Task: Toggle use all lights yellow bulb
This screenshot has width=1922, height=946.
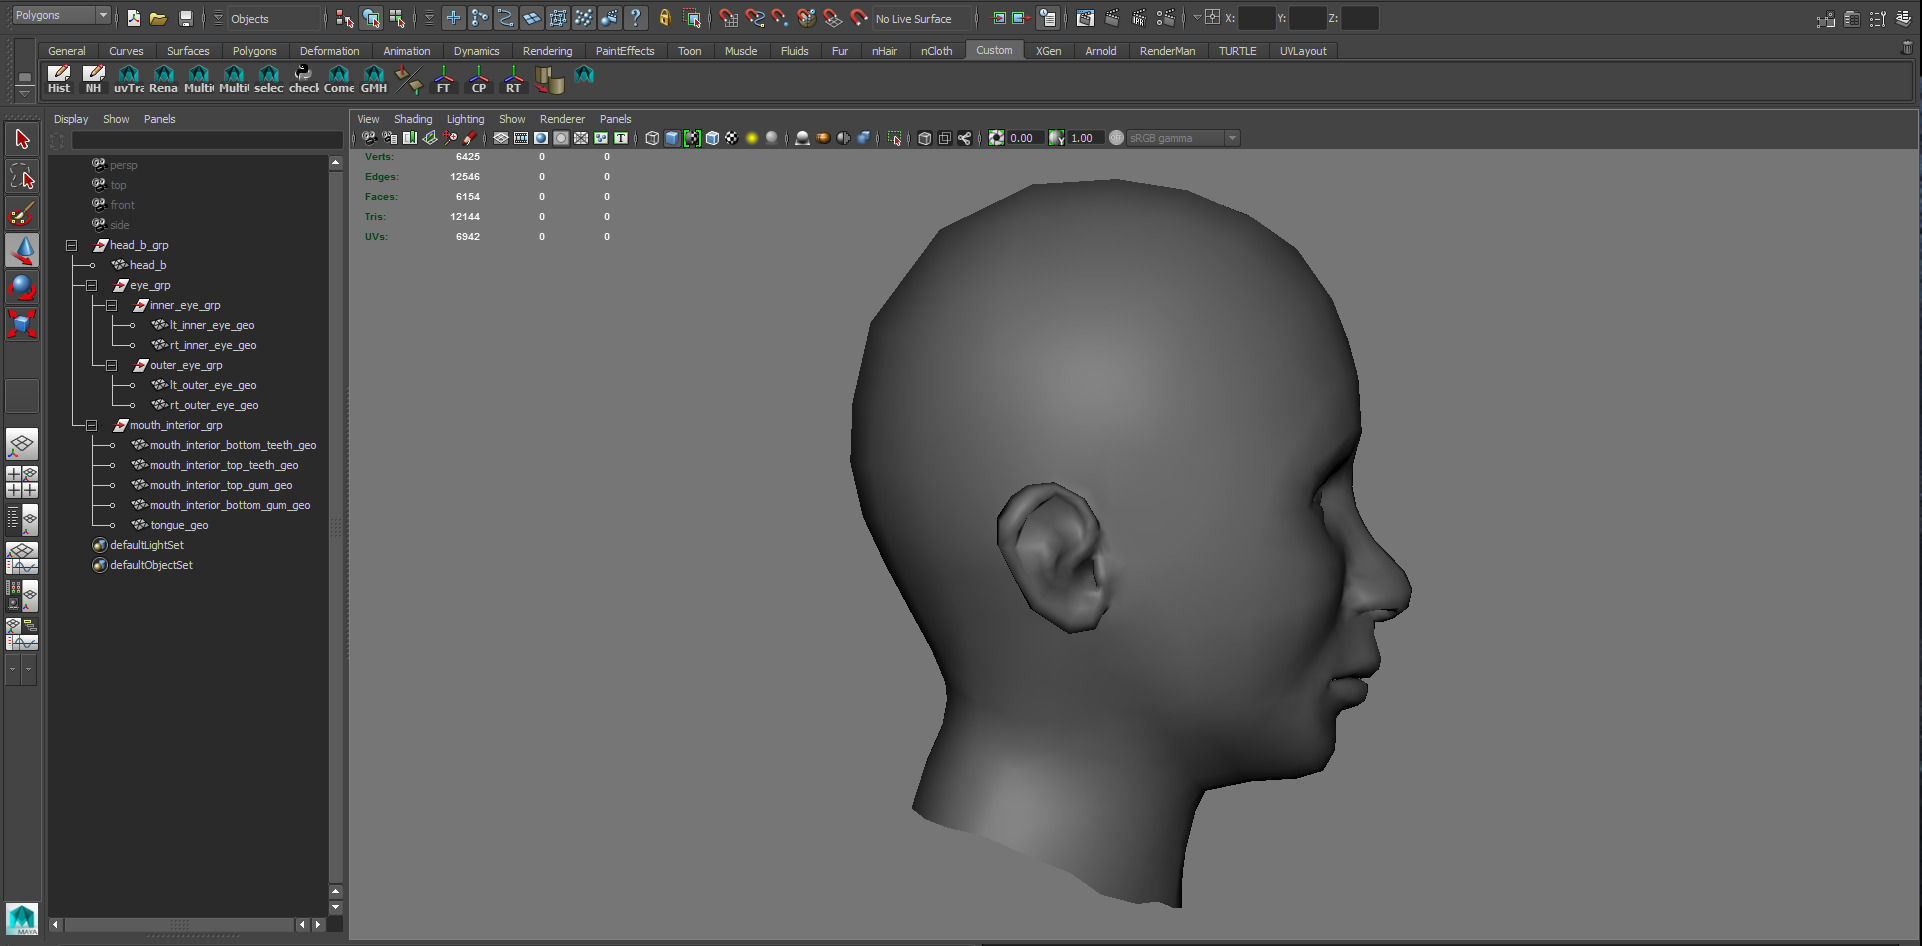Action: (x=752, y=138)
